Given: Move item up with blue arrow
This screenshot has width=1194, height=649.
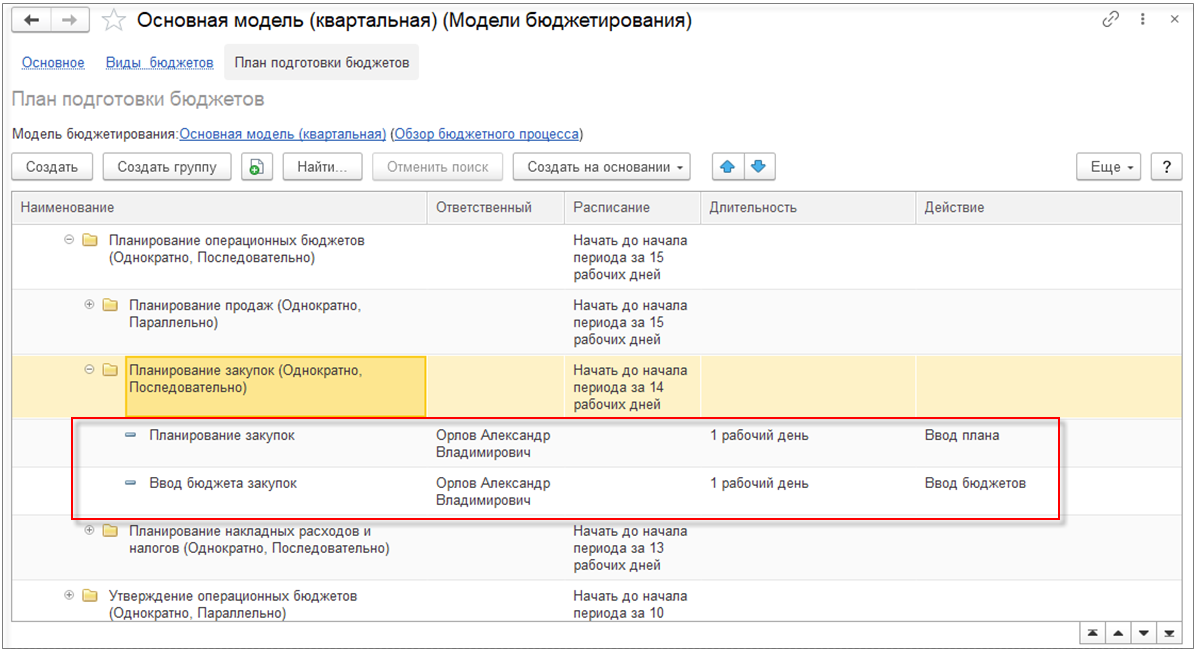Looking at the screenshot, I should 727,167.
